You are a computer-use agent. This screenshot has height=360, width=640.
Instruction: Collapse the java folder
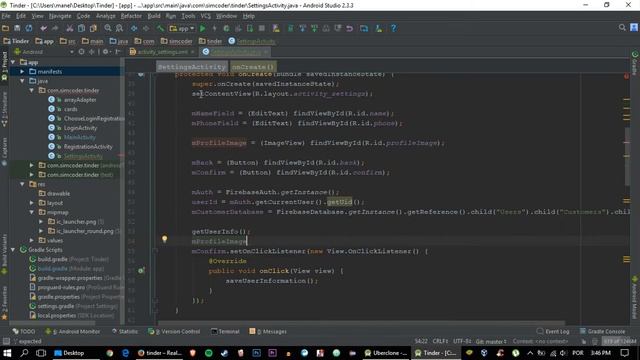[22, 81]
